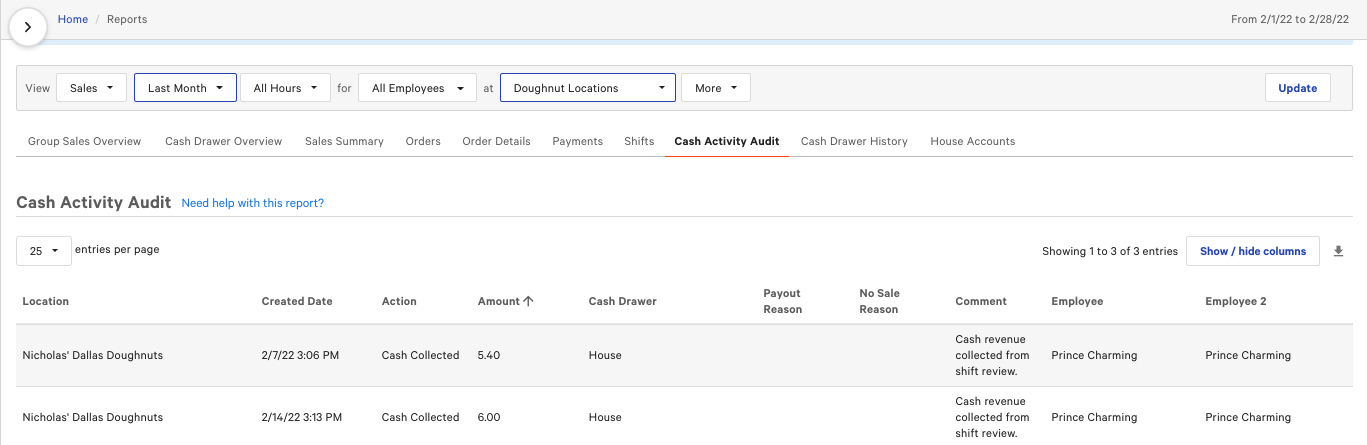Open the House Accounts tab
1367x445 pixels.
click(972, 141)
